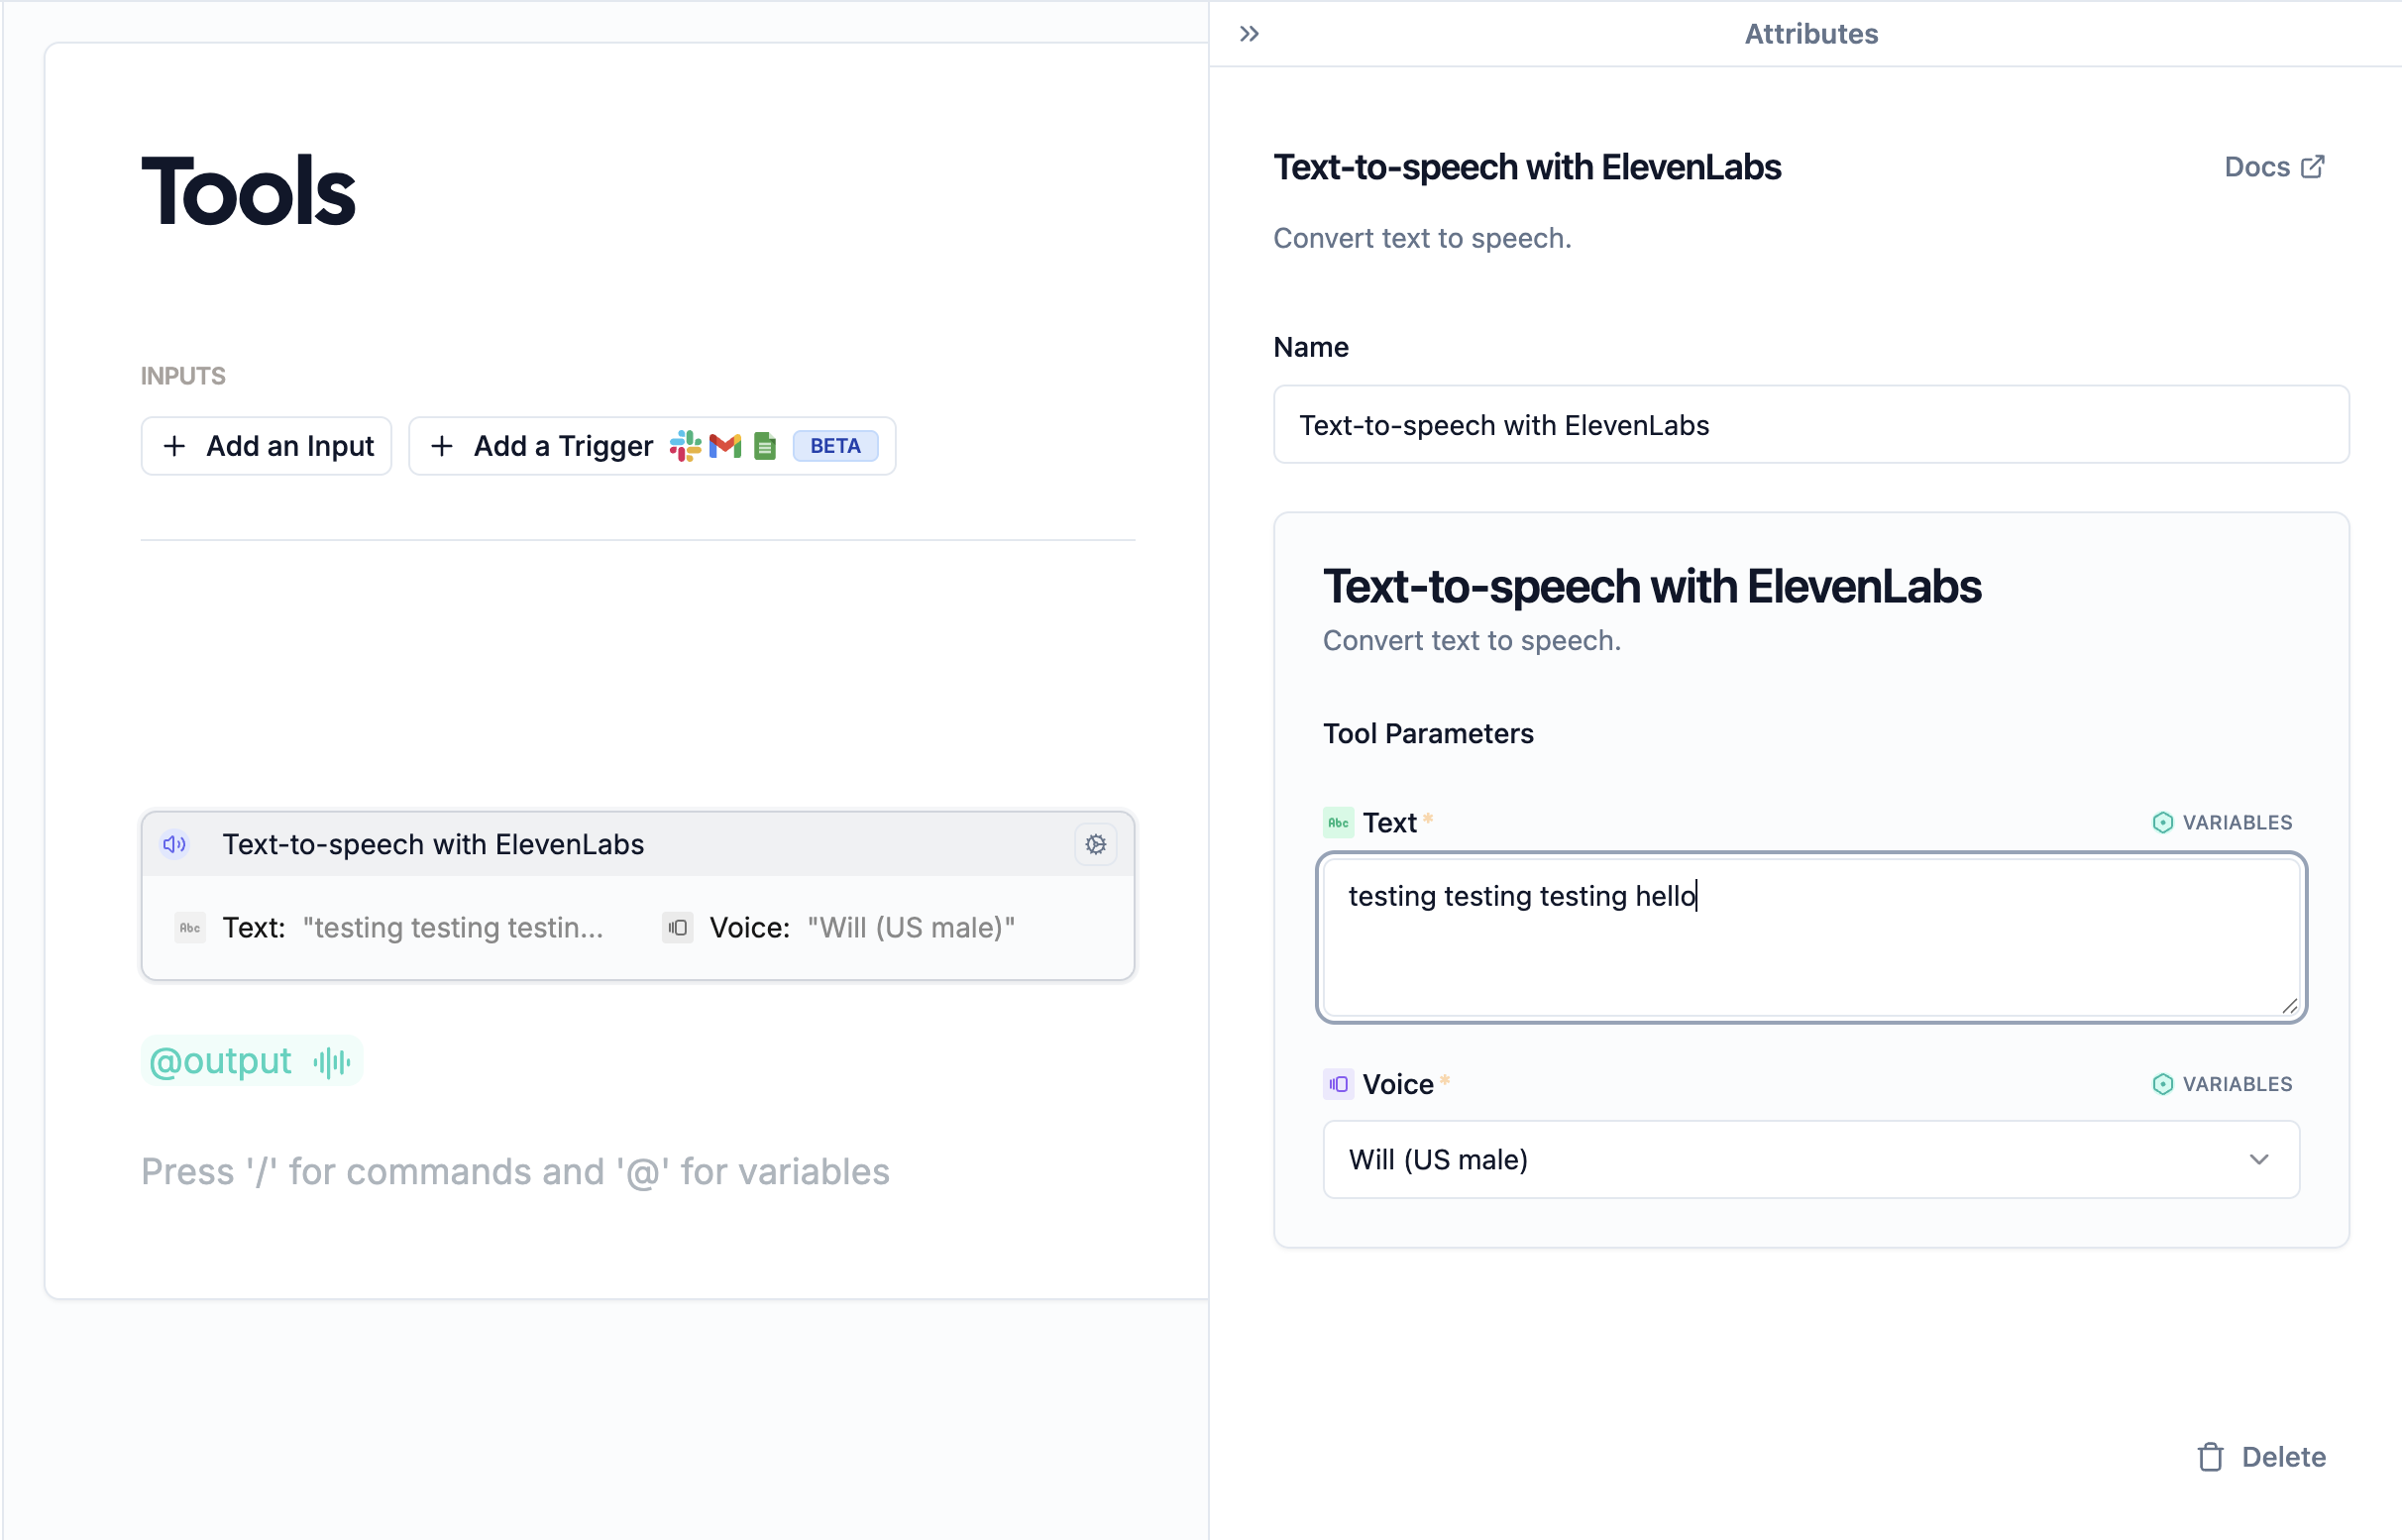This screenshot has height=1540, width=2402.
Task: Click the Abc icon next to the Text parameter
Action: click(x=1338, y=822)
